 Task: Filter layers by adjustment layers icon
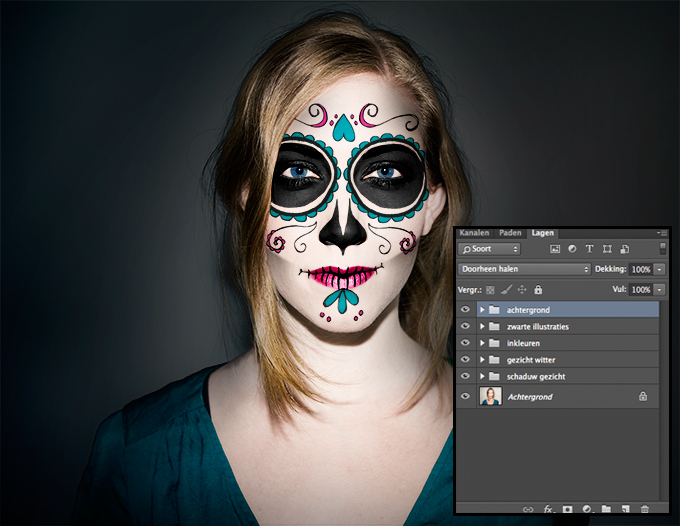tap(572, 249)
